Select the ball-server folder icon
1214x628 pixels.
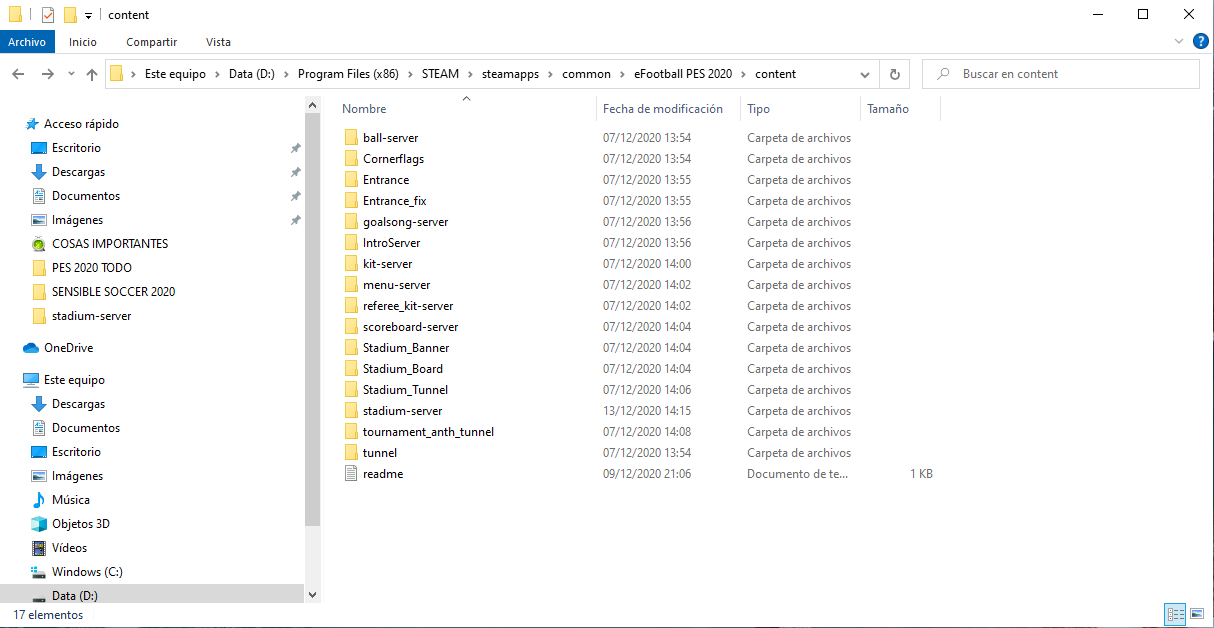[351, 138]
